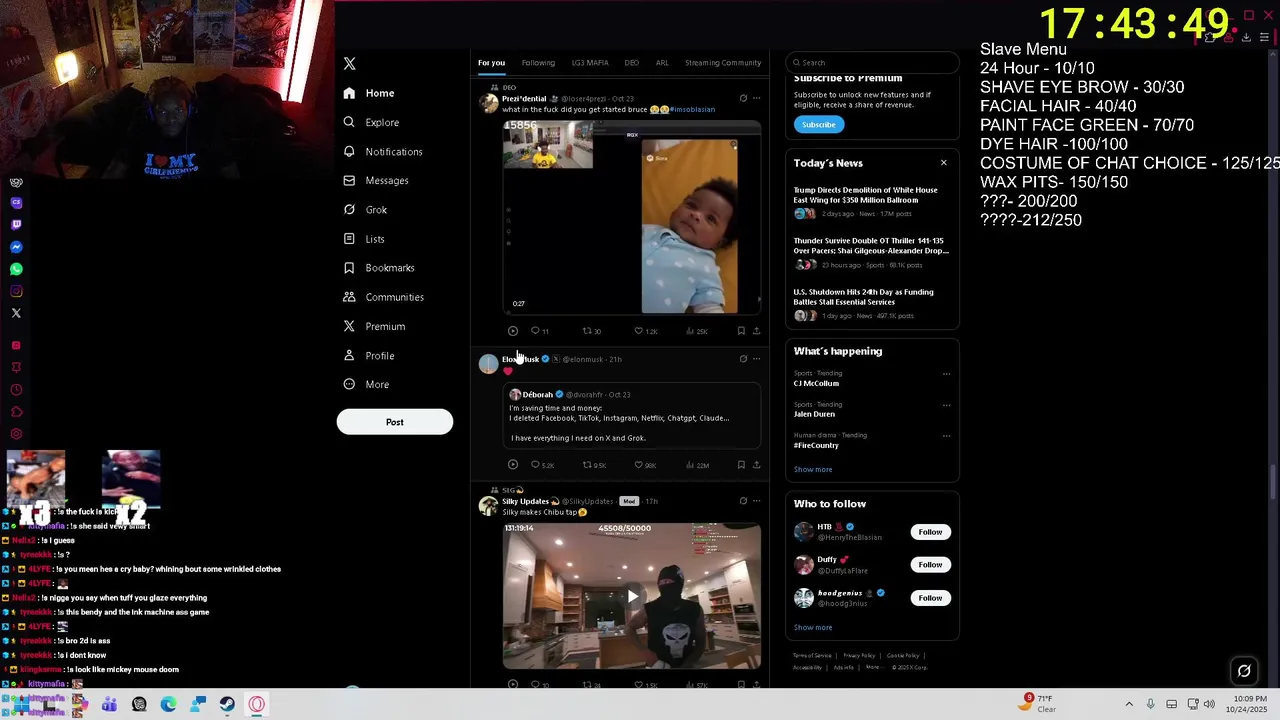Viewport: 1280px width, 720px height.
Task: Open the quoted Déborah post
Action: (x=631, y=416)
